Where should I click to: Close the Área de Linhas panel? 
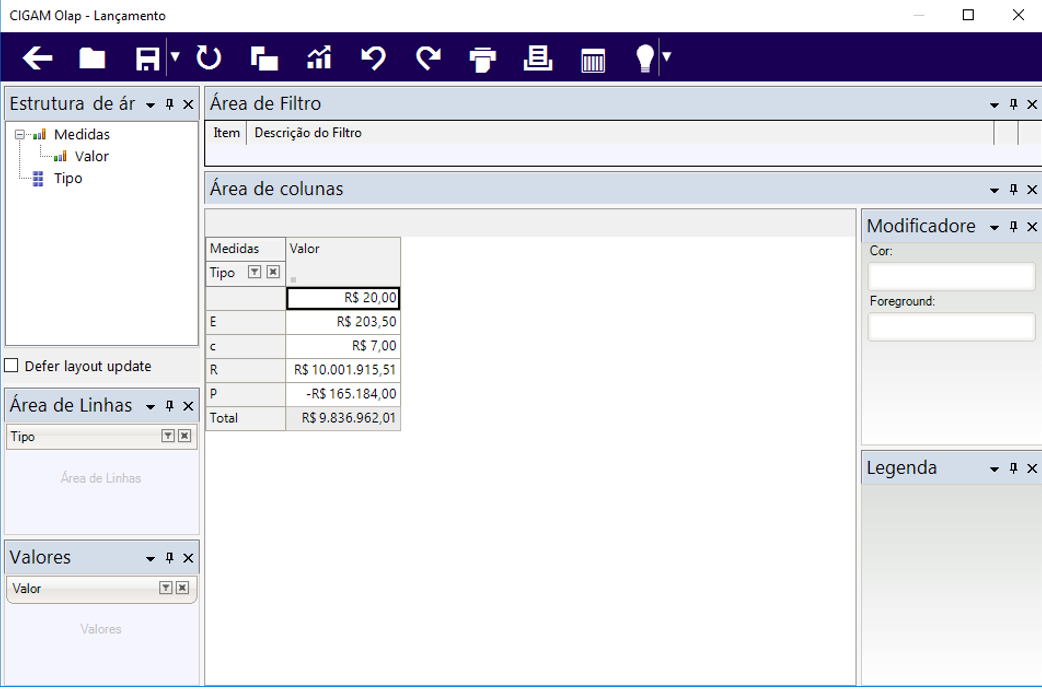click(188, 406)
